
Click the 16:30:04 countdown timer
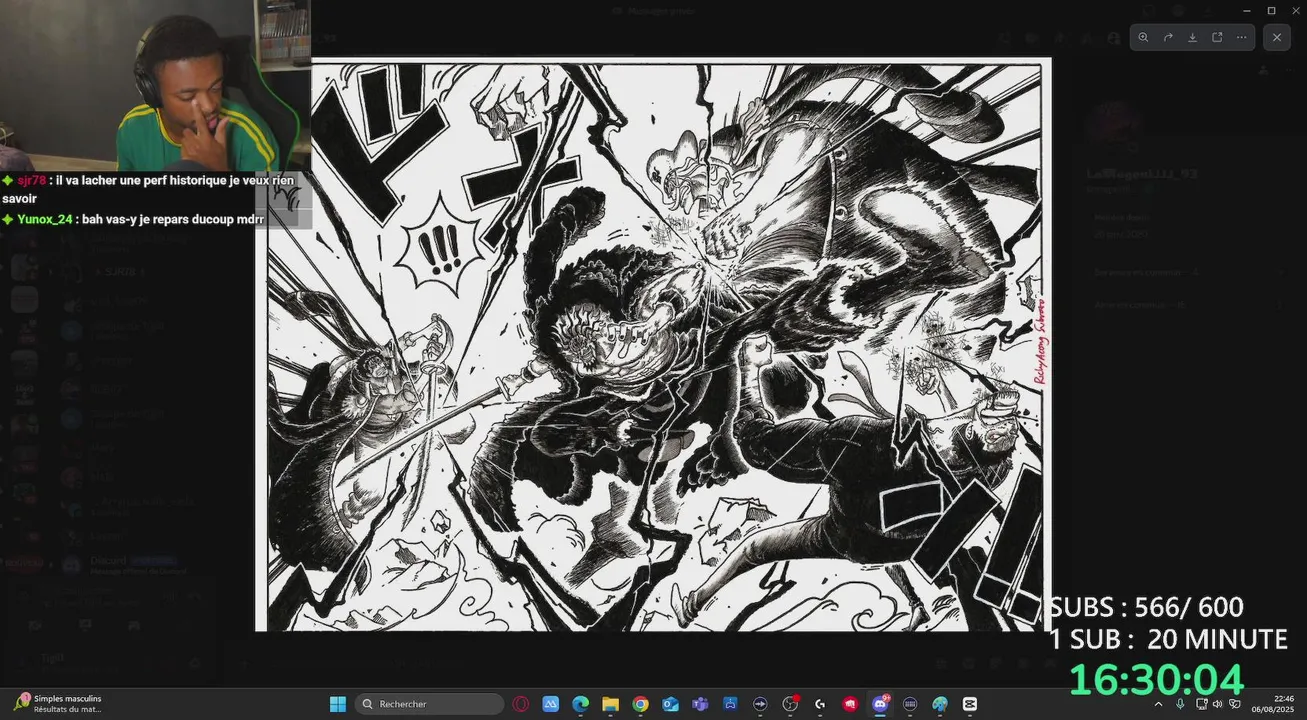[1157, 679]
